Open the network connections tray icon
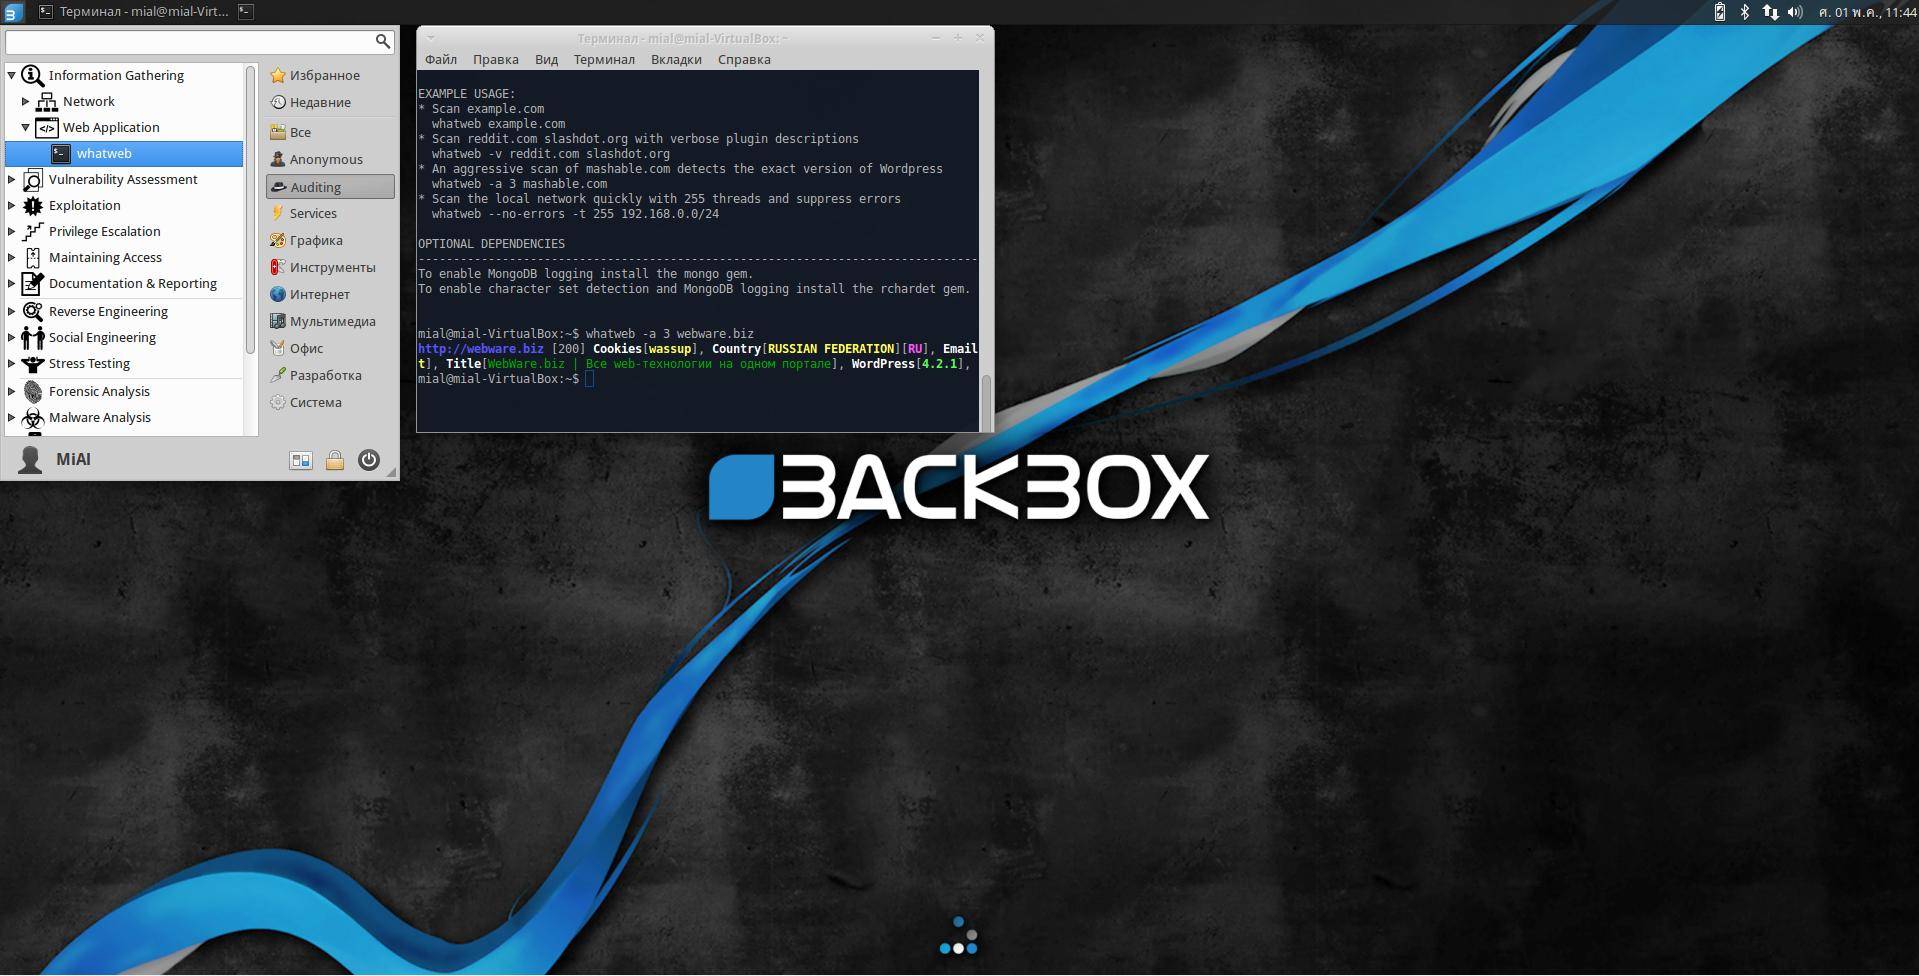 click(1770, 12)
